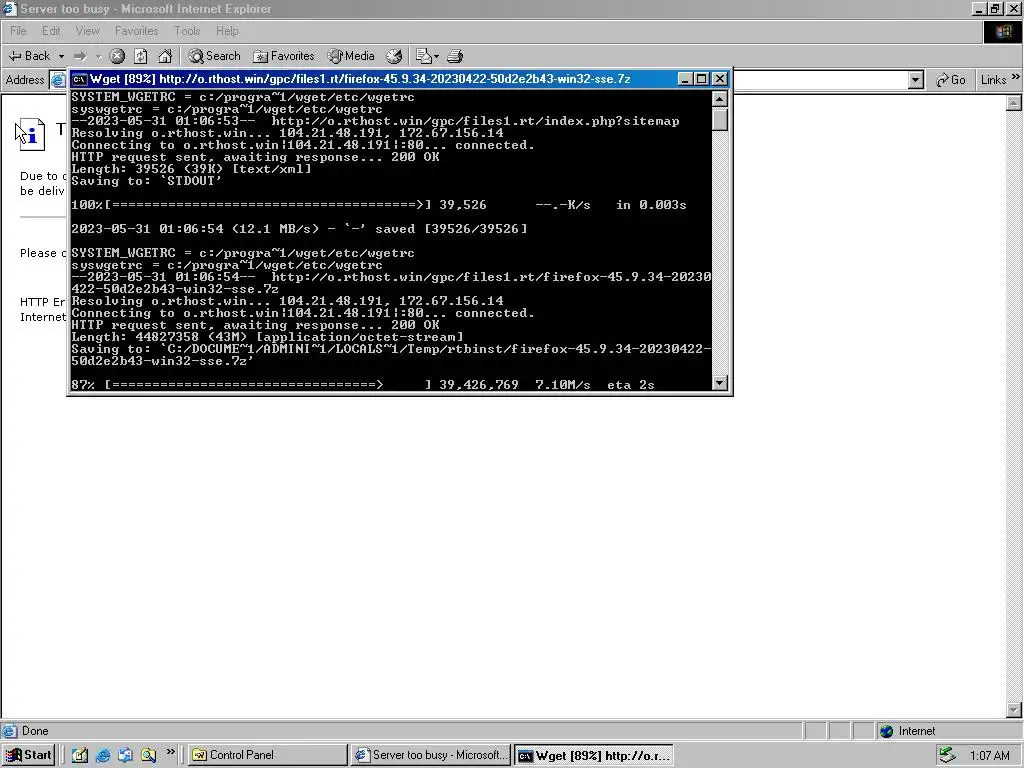1024x768 pixels.
Task: Click the Go button next to address bar
Action: pyautogui.click(x=950, y=80)
